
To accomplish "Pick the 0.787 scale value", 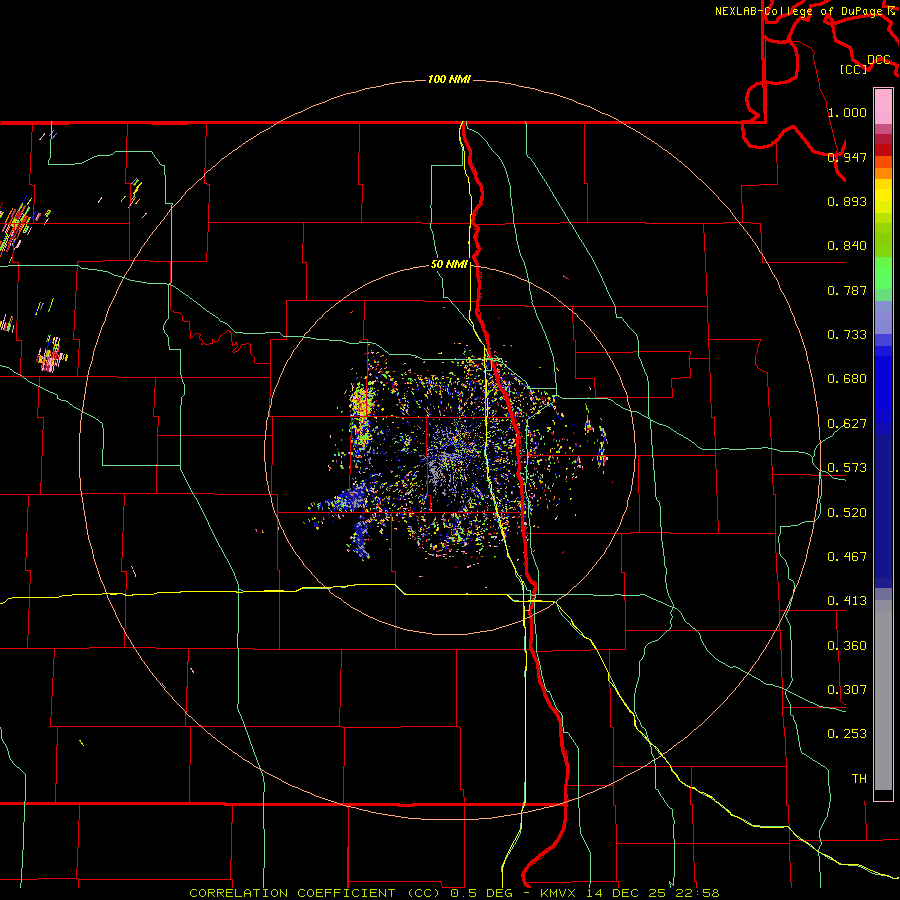I will click(x=847, y=290).
